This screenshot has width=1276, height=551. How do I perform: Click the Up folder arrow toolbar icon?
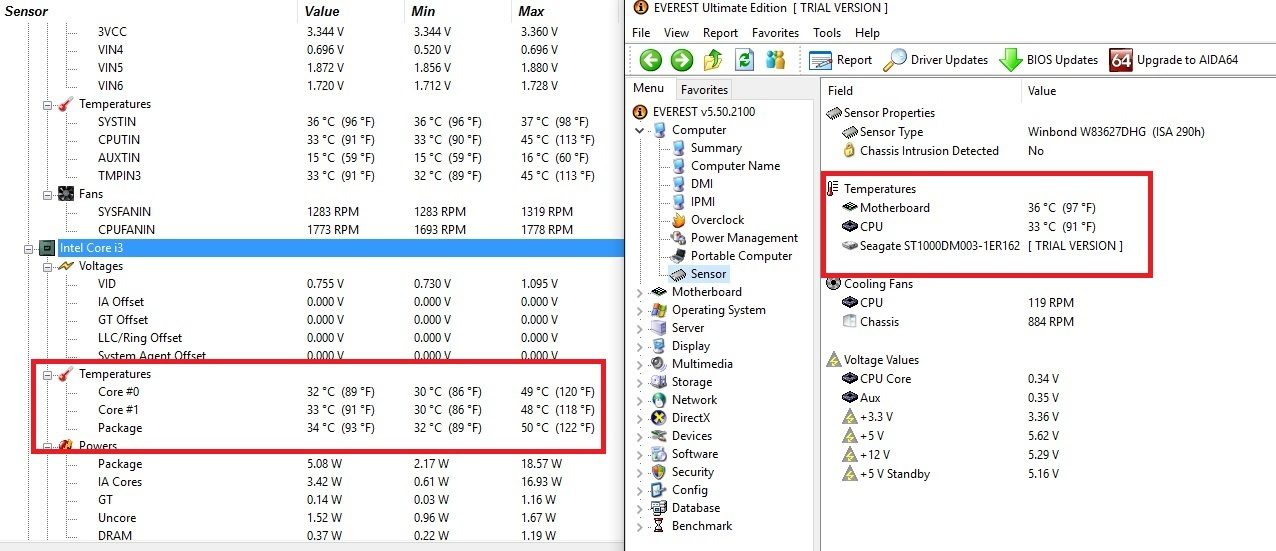[713, 60]
